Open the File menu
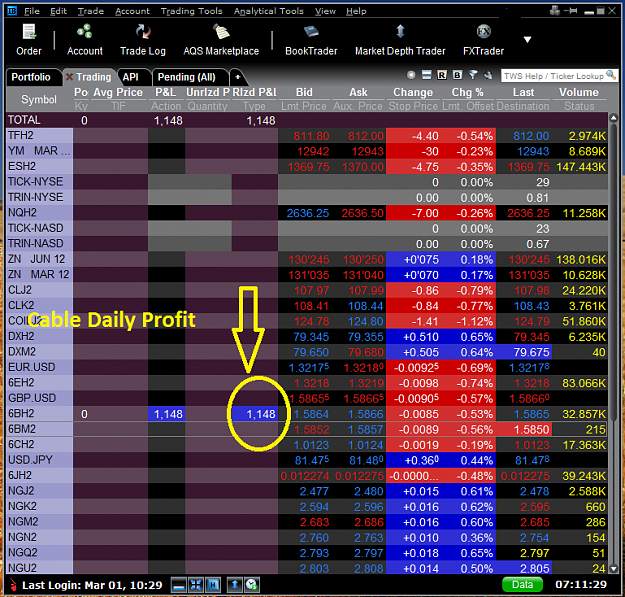The image size is (625, 597). (32, 11)
